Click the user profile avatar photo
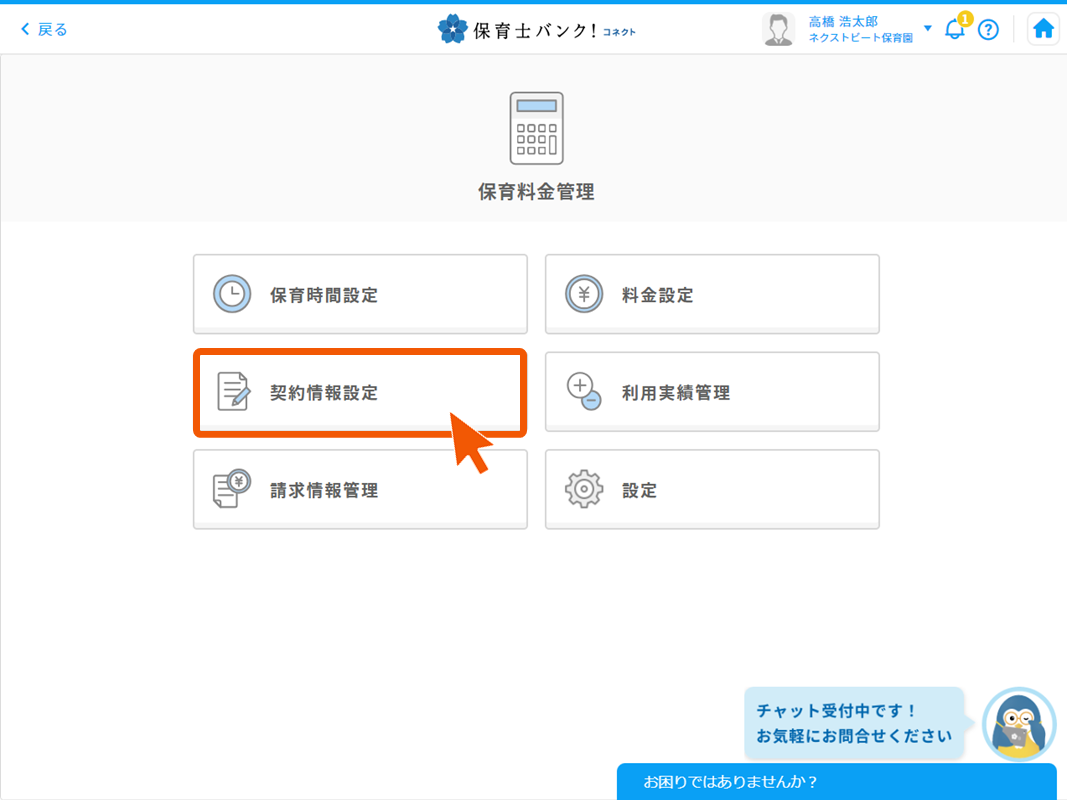 [778, 28]
